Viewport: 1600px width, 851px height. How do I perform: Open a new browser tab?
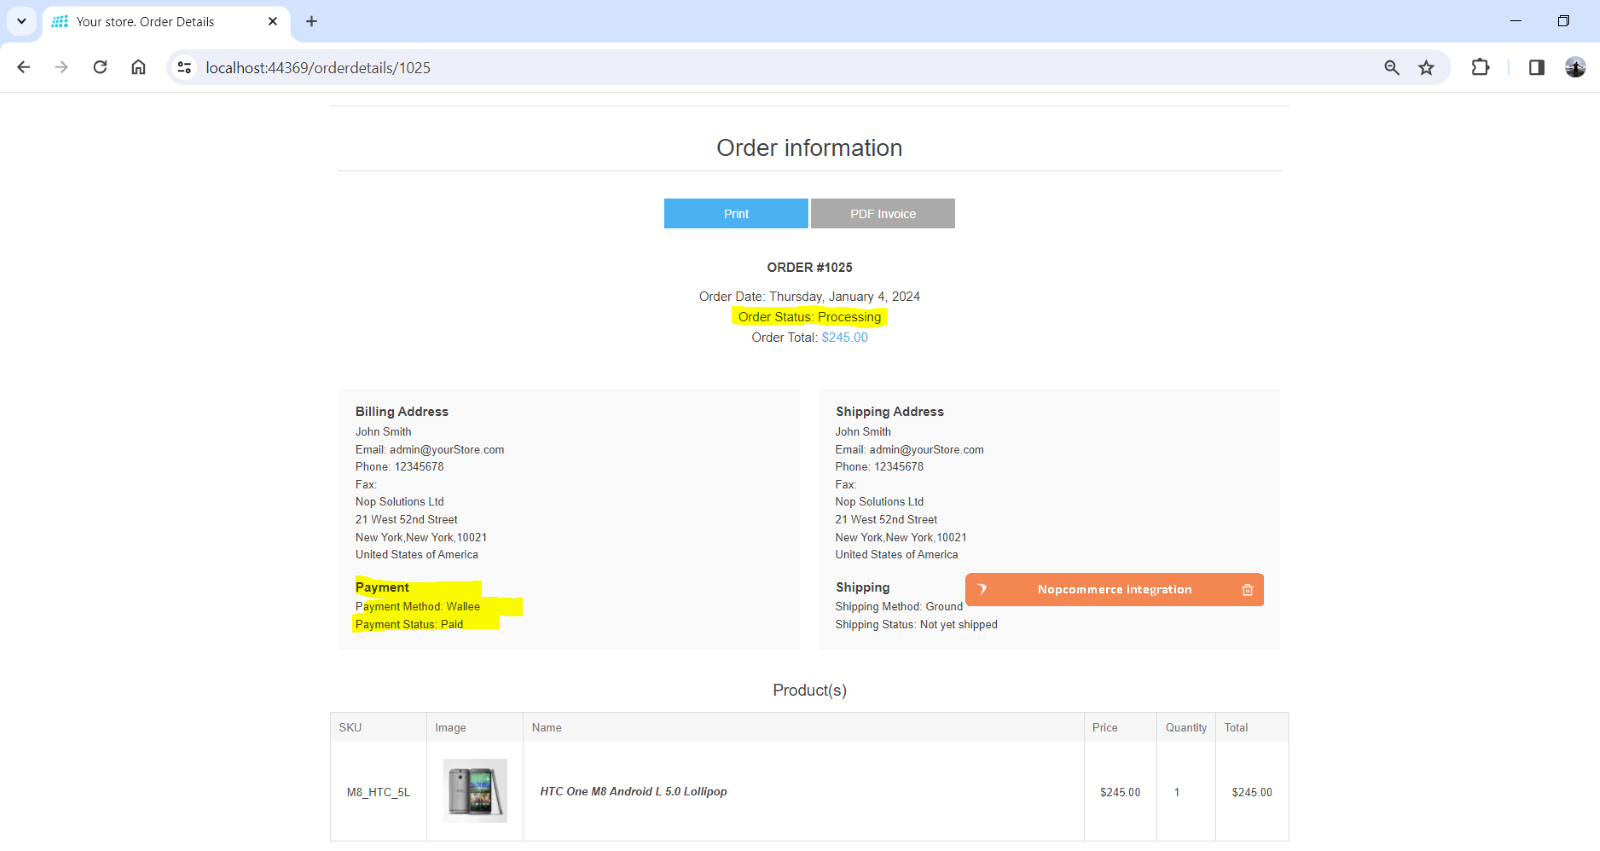[311, 21]
